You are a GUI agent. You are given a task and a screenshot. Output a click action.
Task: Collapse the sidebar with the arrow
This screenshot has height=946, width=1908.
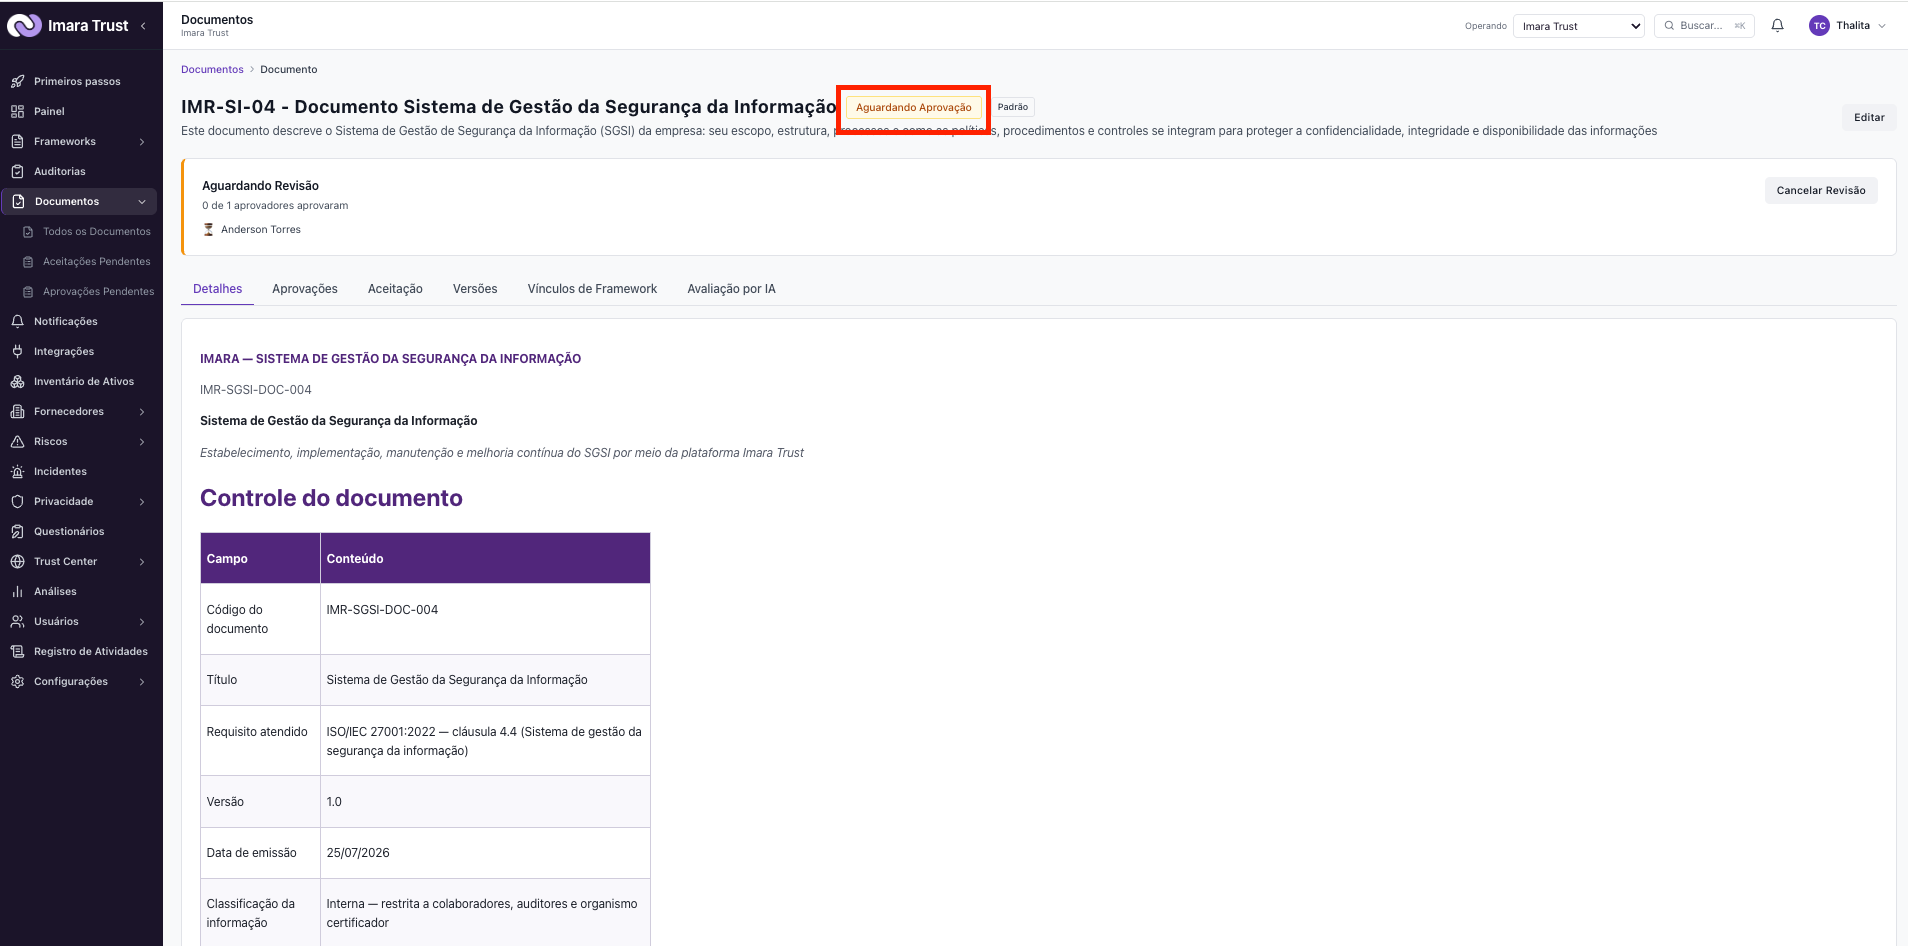(x=143, y=26)
